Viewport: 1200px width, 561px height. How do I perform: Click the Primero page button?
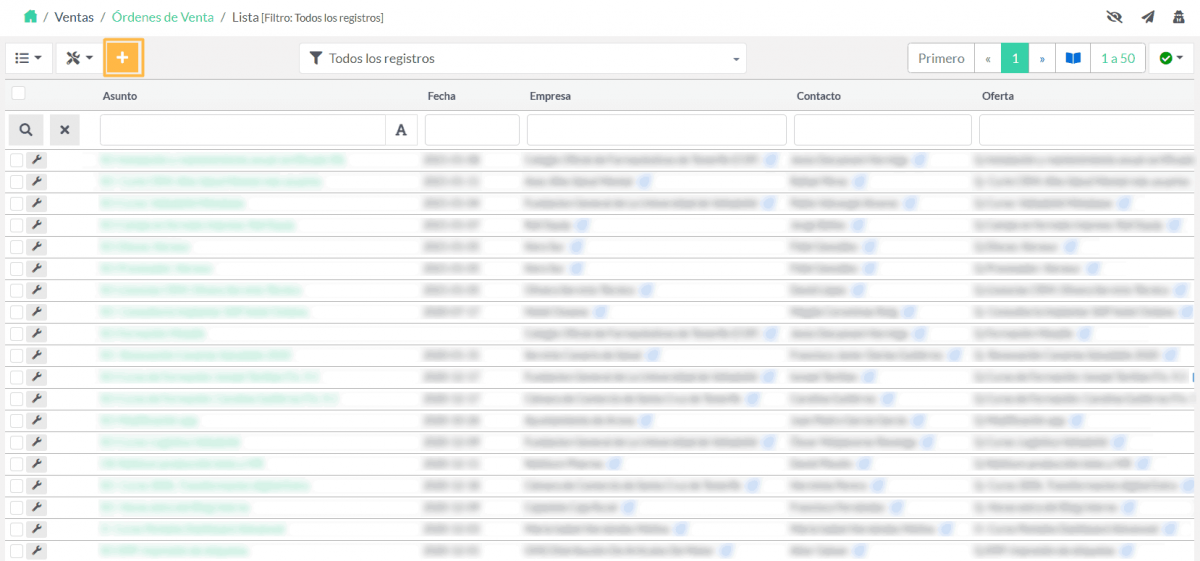(x=941, y=59)
